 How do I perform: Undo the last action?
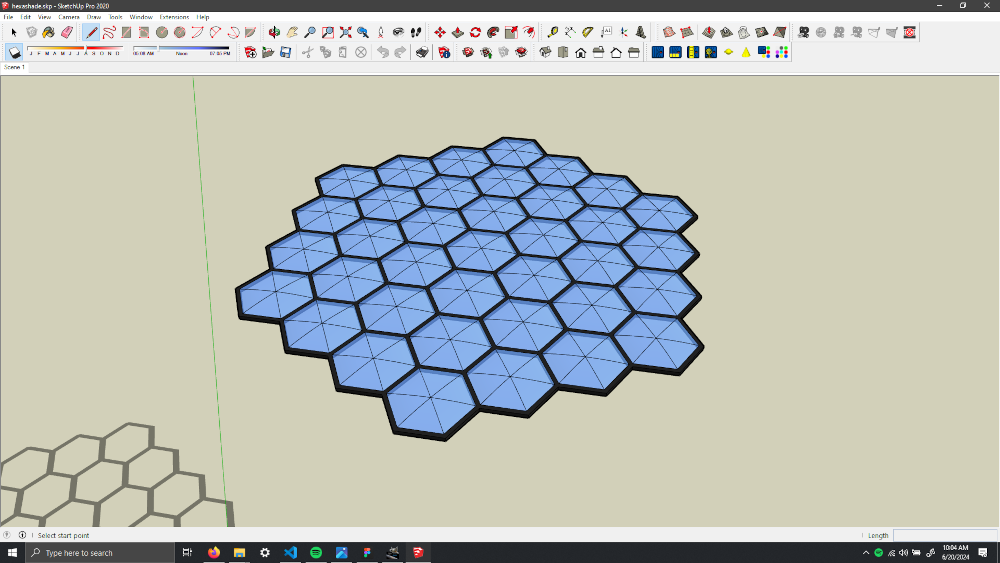[x=383, y=52]
